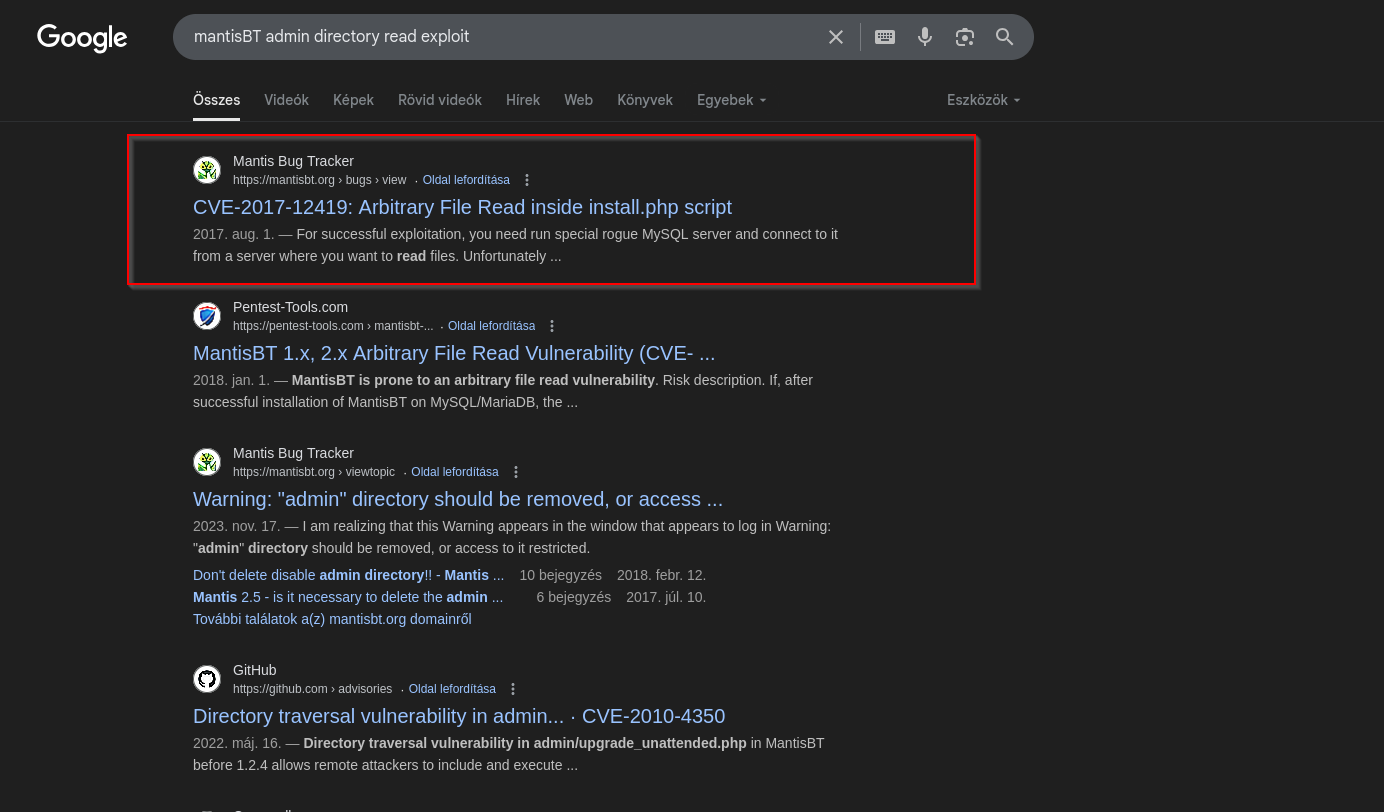The height and width of the screenshot is (812, 1384).
Task: Click the "2017. júl. 10." date text
Action: click(x=666, y=597)
